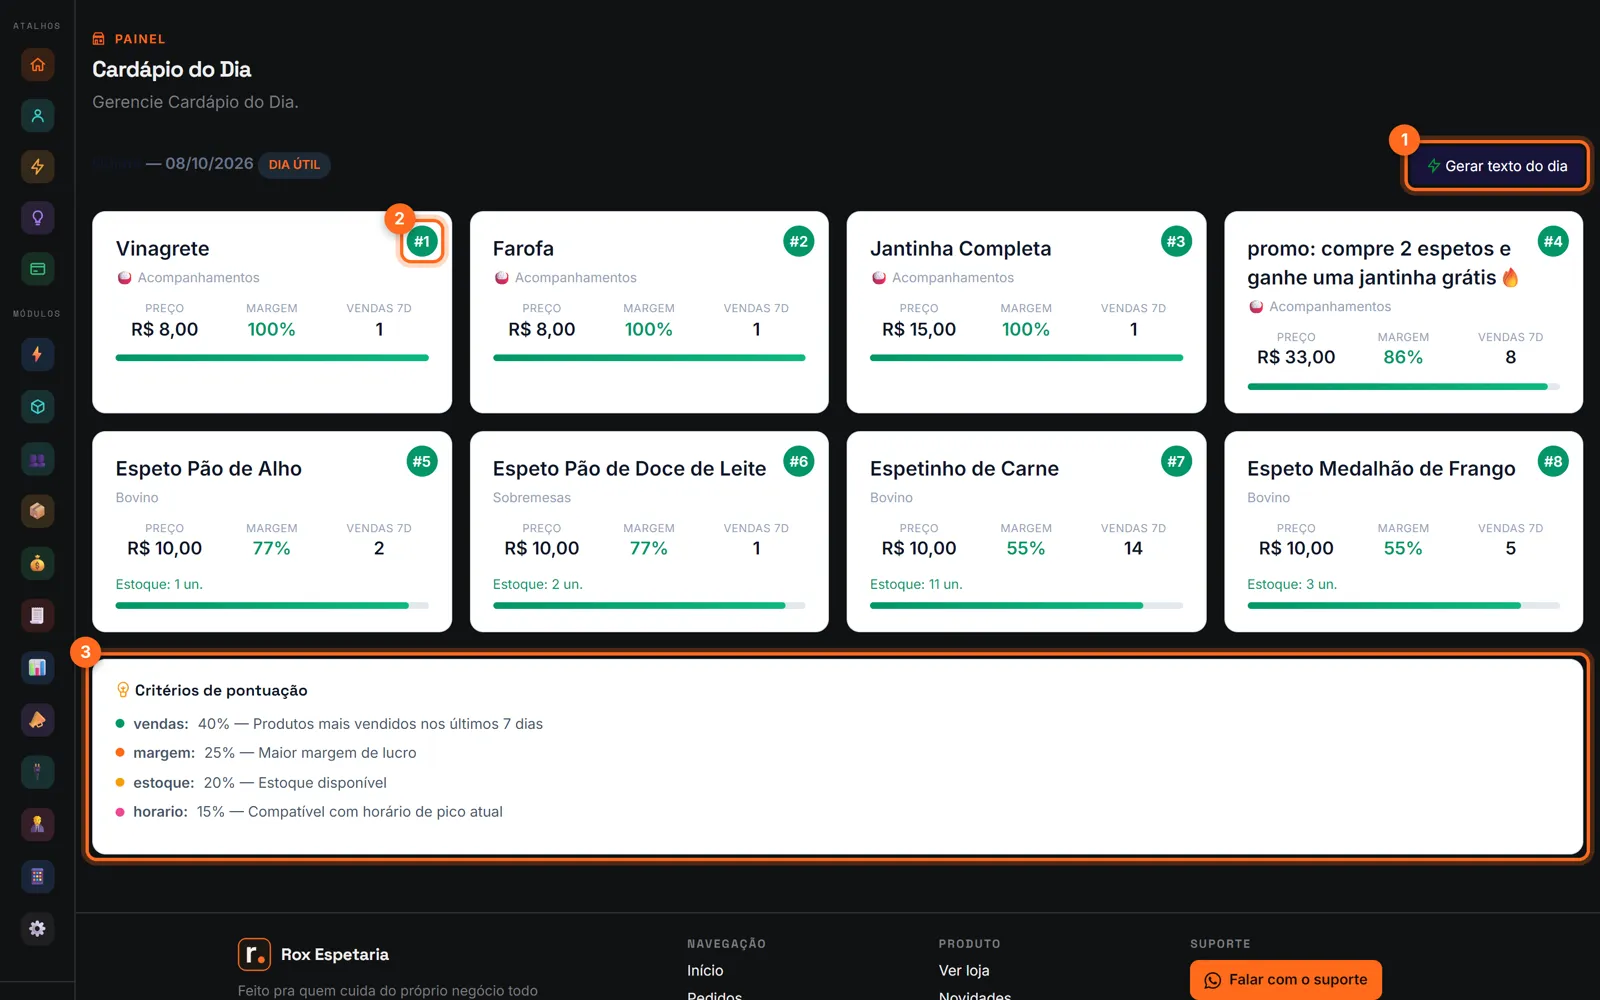Screen dimensions: 1600x1000
Task: Open the home shortcut icon
Action: [x=37, y=65]
